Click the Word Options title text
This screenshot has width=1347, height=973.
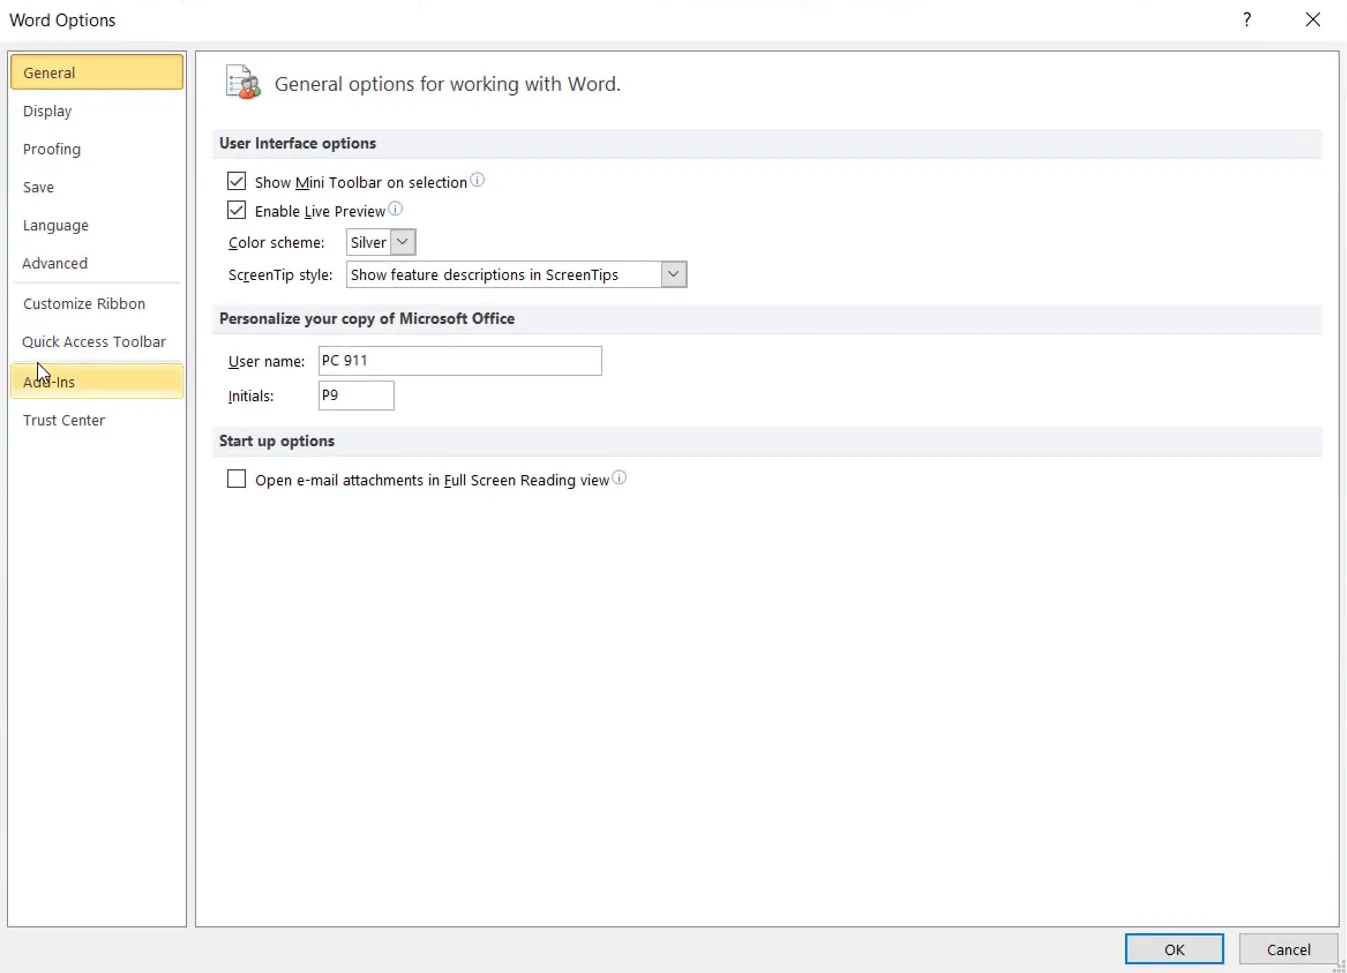coord(62,20)
